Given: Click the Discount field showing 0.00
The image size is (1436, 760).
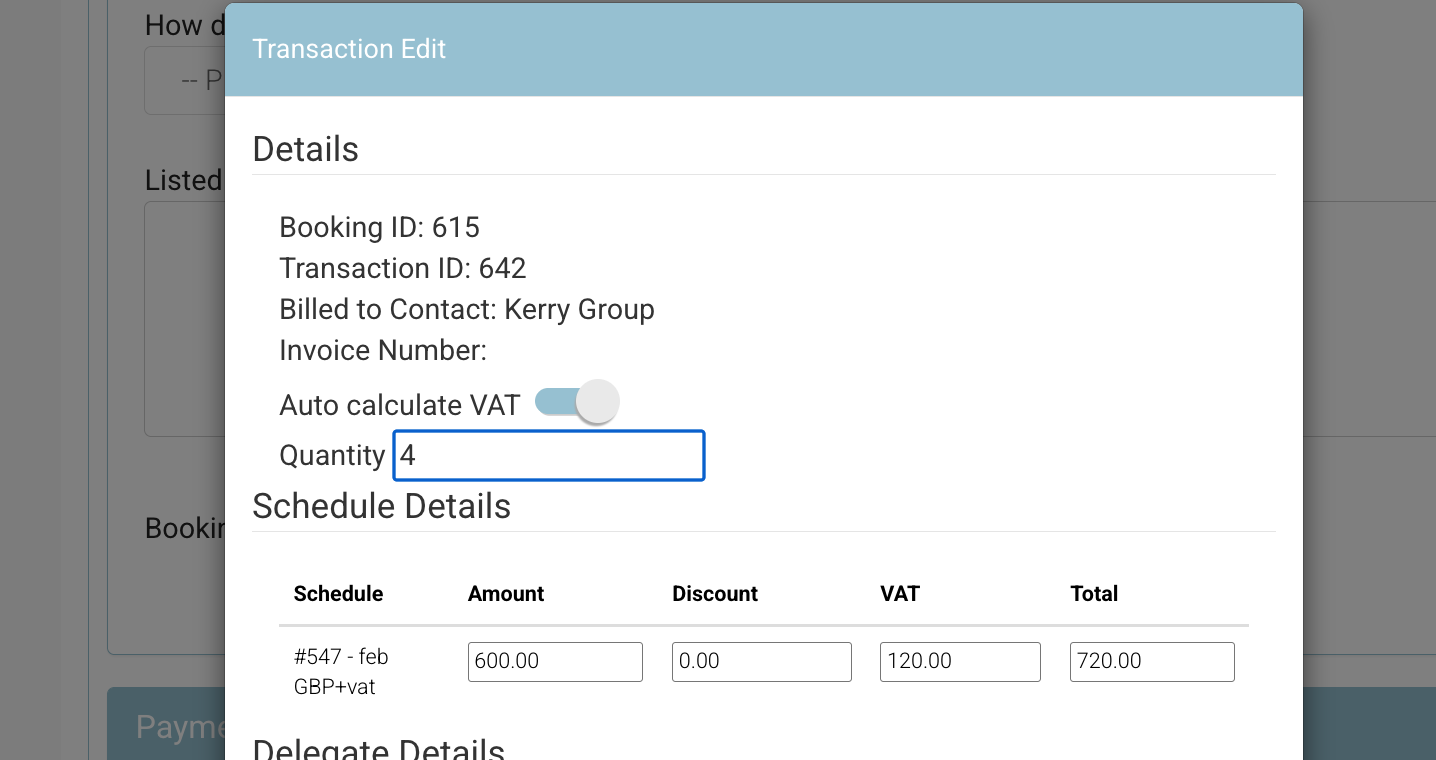Looking at the screenshot, I should click(762, 662).
